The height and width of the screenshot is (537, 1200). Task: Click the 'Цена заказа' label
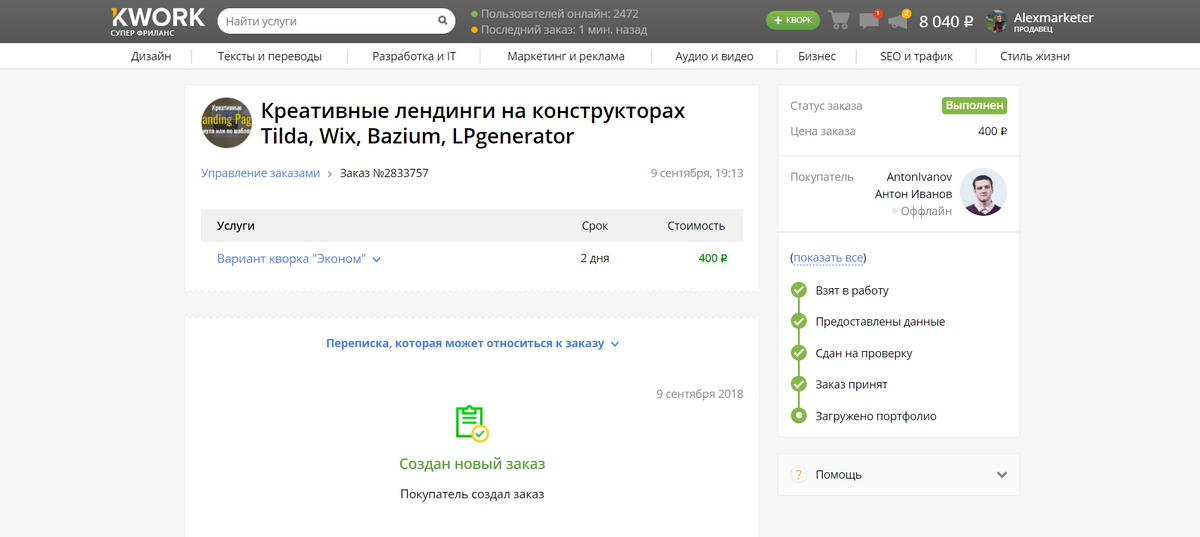pyautogui.click(x=823, y=131)
